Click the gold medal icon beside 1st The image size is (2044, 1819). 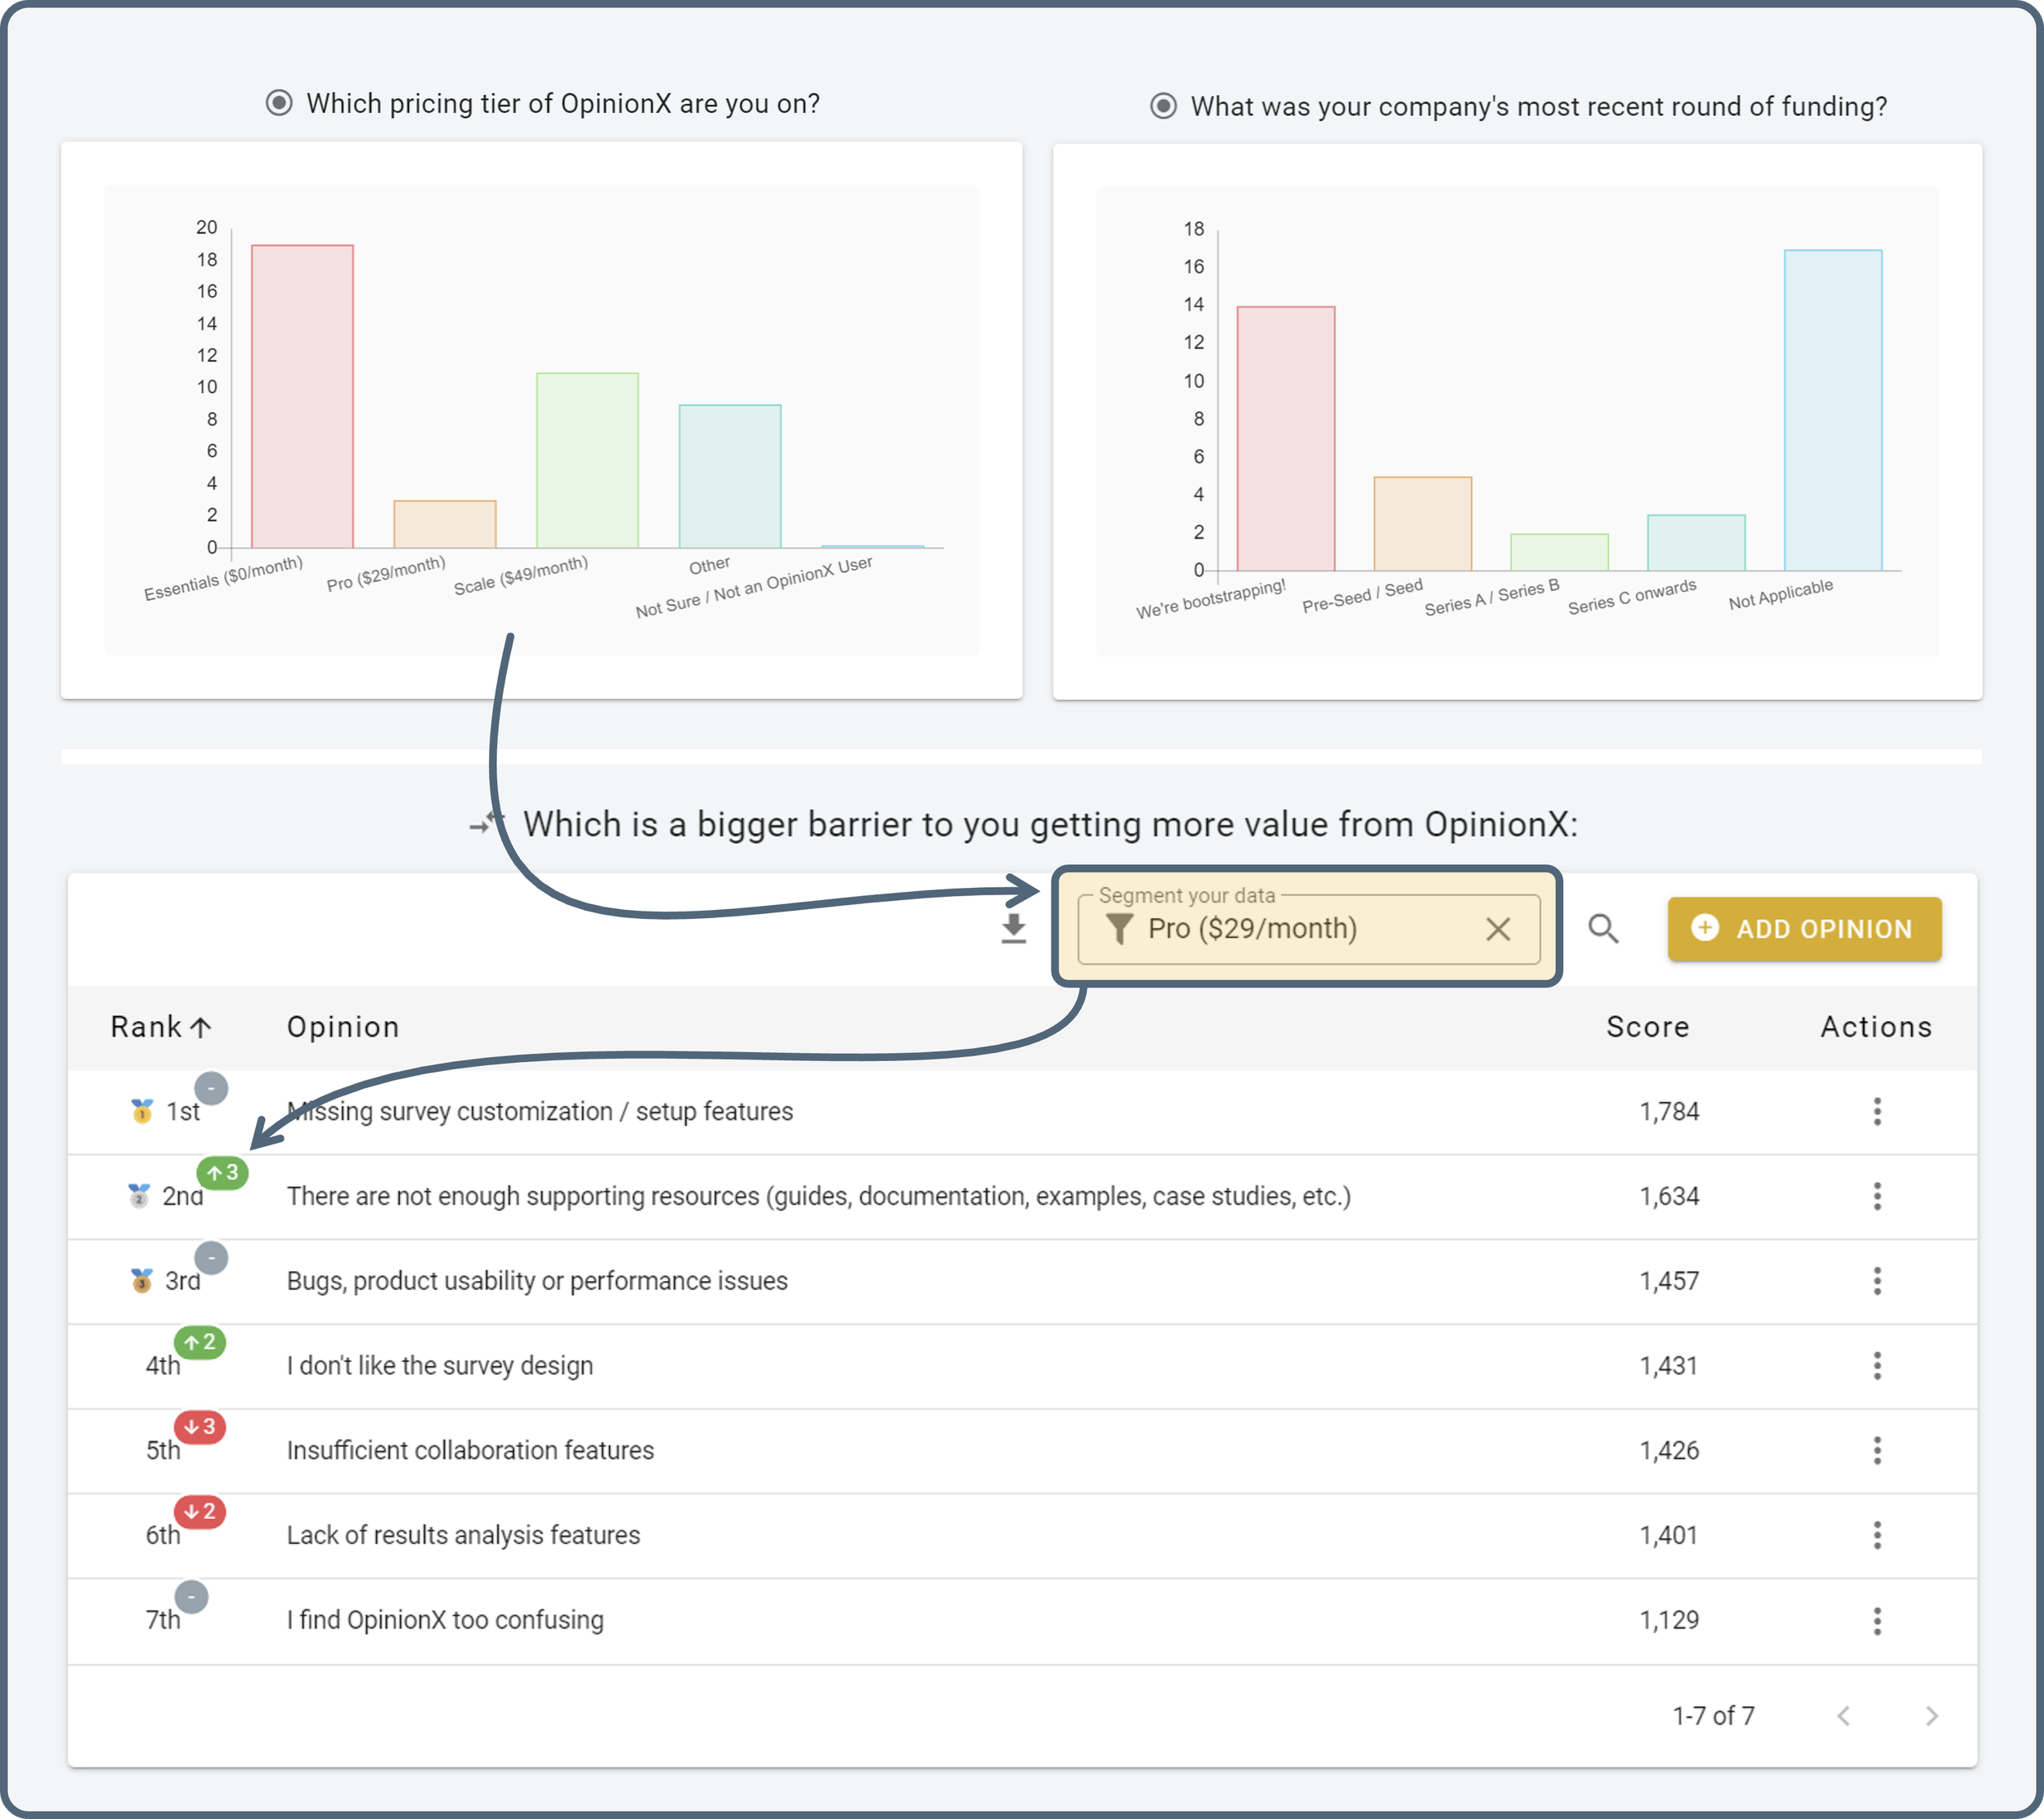pos(142,1111)
